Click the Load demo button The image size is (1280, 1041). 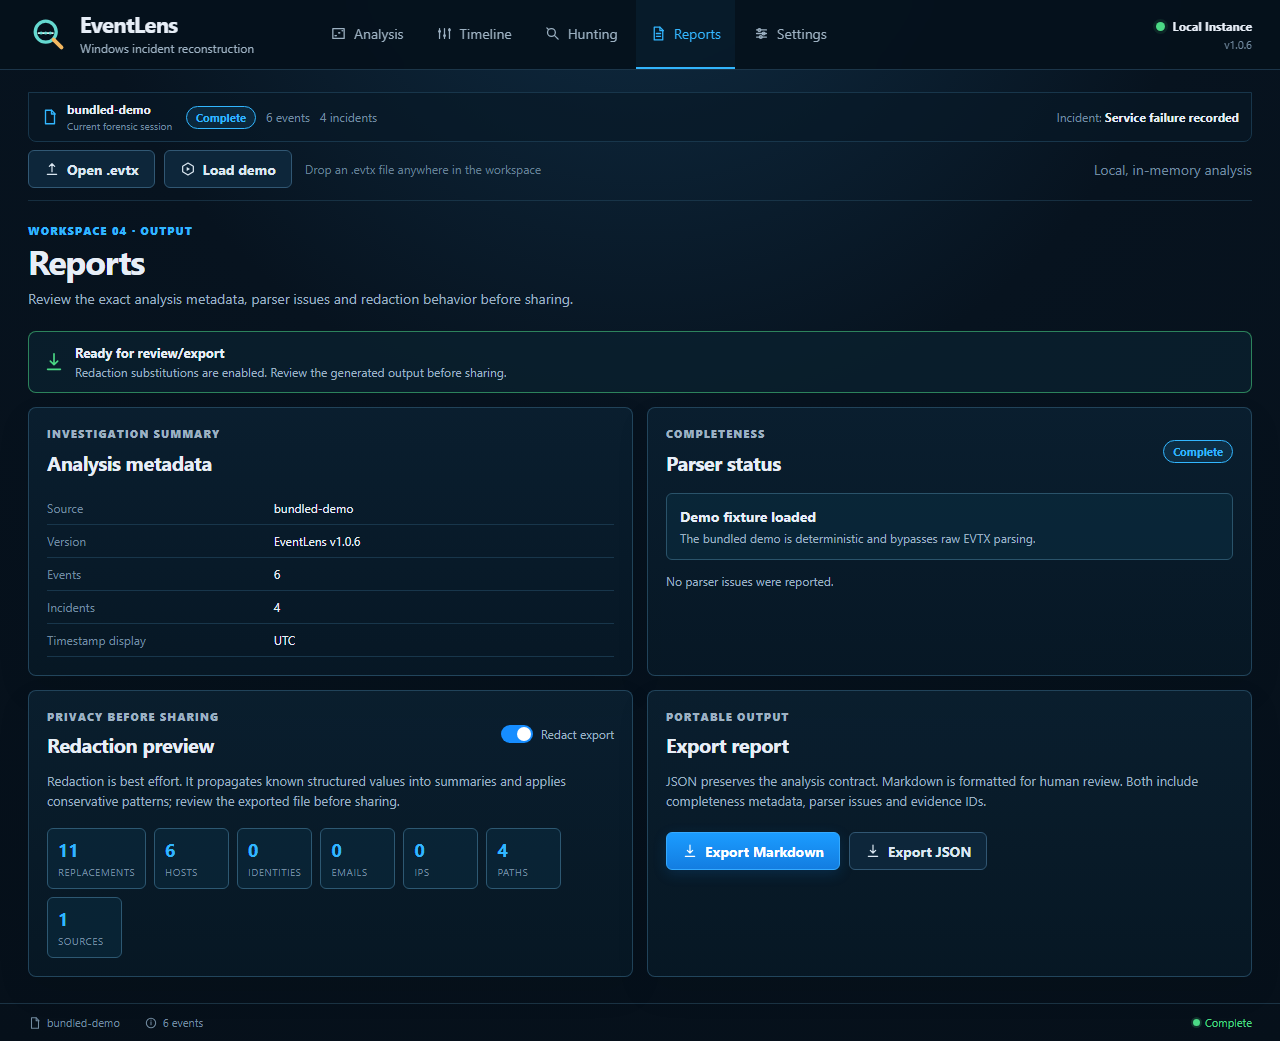click(228, 169)
